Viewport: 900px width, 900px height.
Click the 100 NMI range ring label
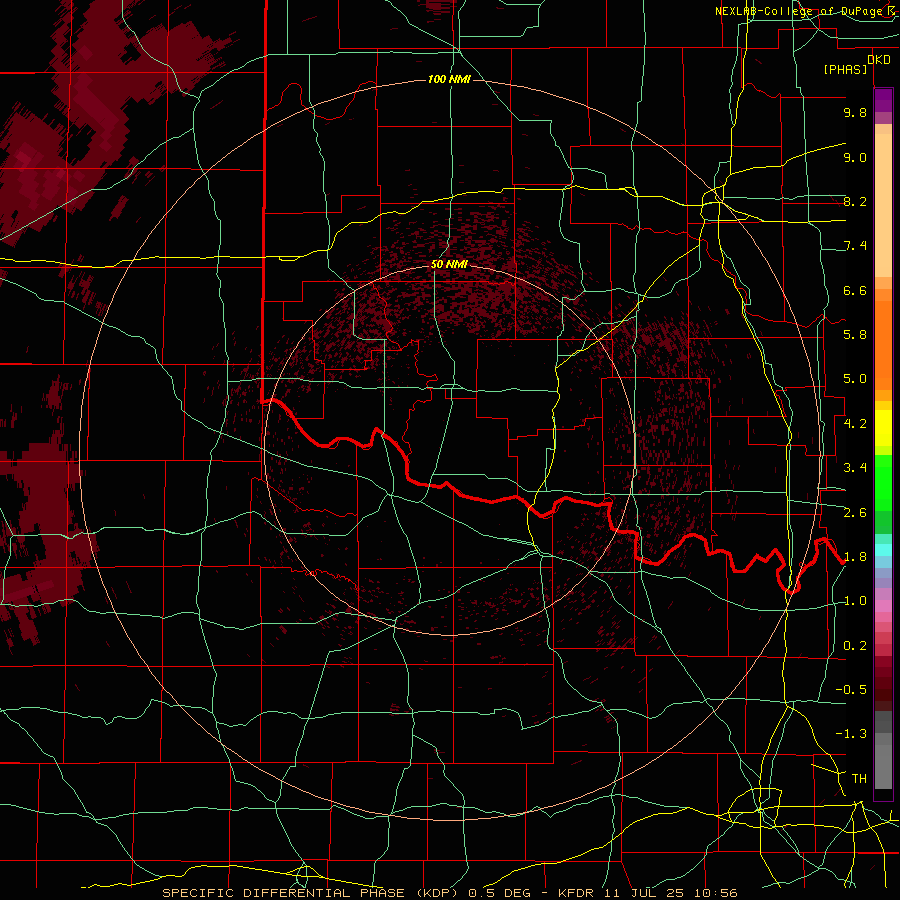[x=449, y=79]
